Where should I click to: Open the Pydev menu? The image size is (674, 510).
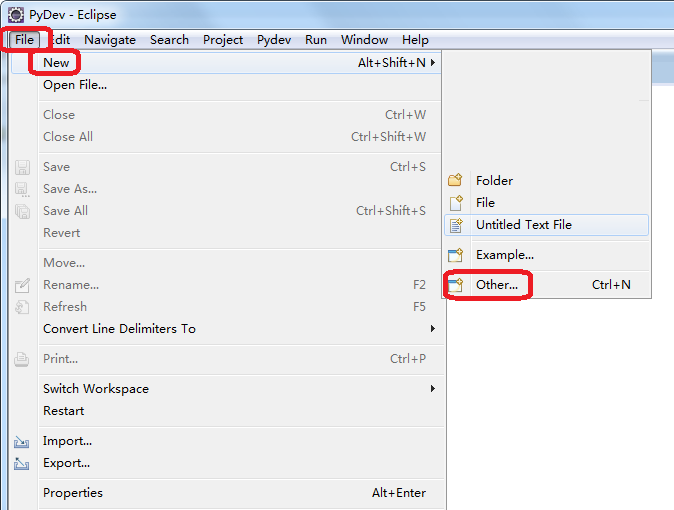click(274, 40)
